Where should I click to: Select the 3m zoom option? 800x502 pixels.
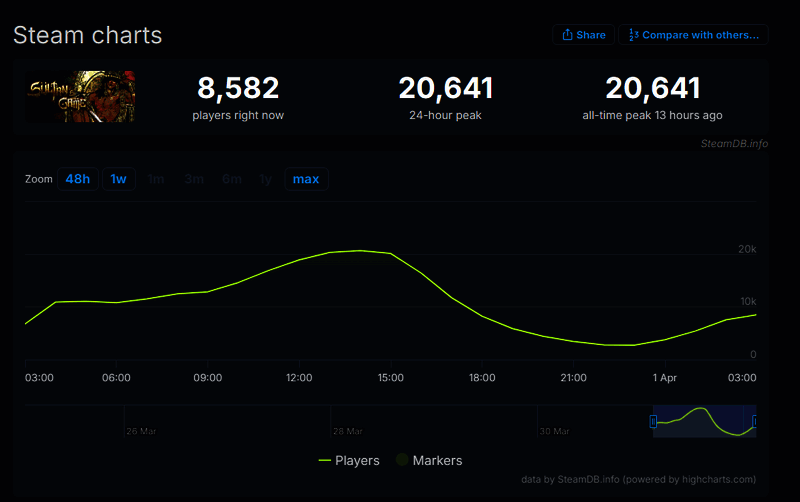[194, 179]
